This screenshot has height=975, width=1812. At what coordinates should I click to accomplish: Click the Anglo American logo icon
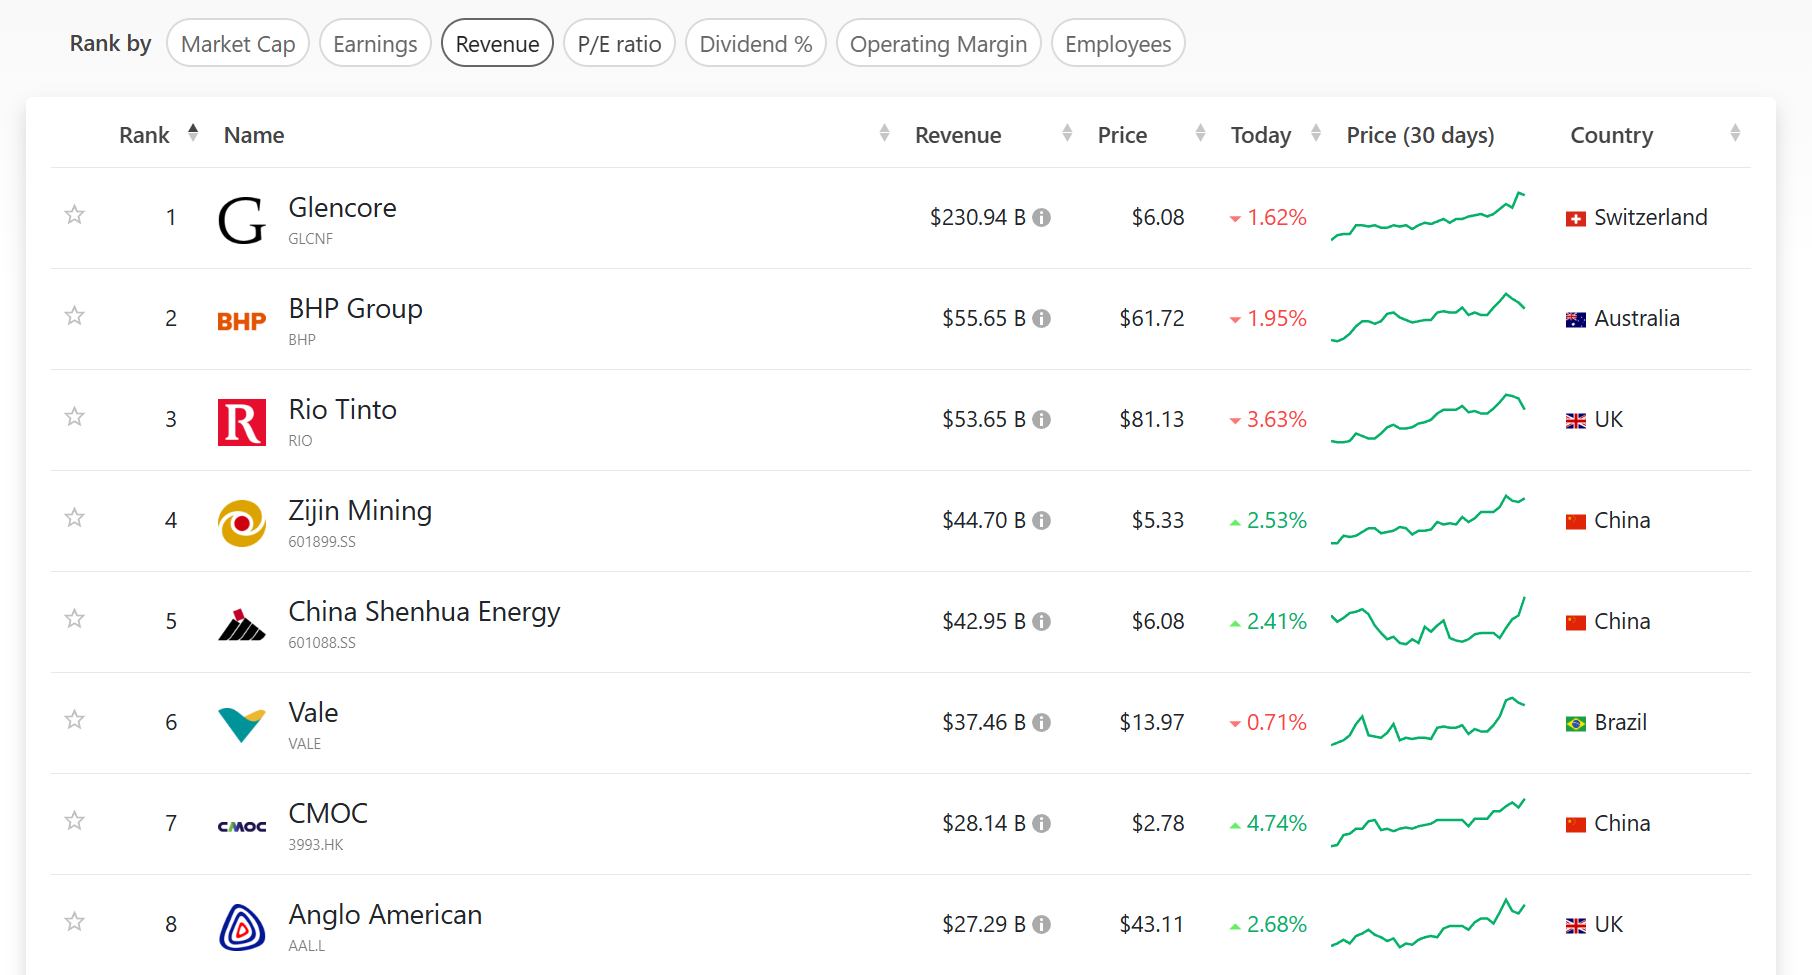click(x=242, y=927)
